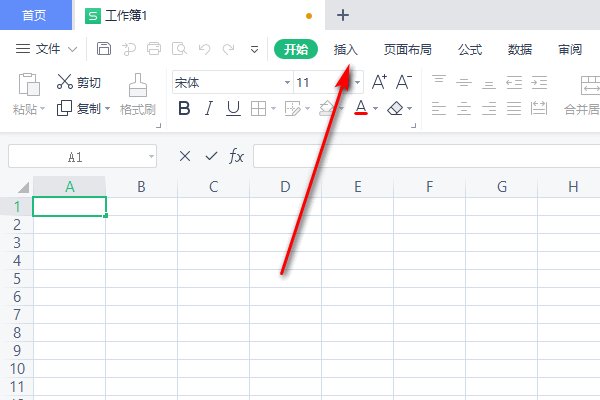
Task: Switch to the Insert (插入) ribbon tab
Action: 345,49
